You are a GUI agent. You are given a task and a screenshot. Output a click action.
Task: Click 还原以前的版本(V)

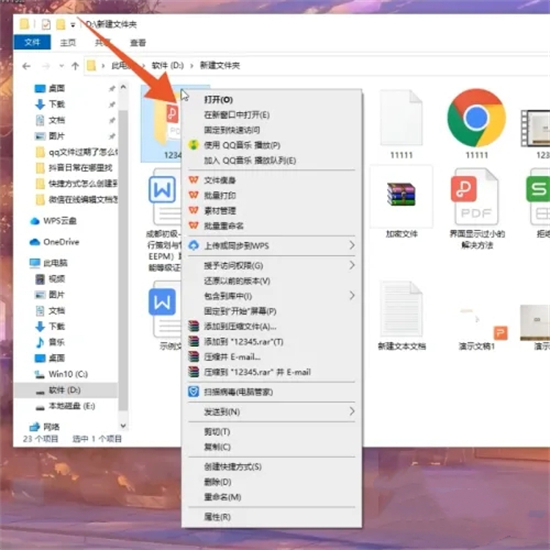click(271, 281)
